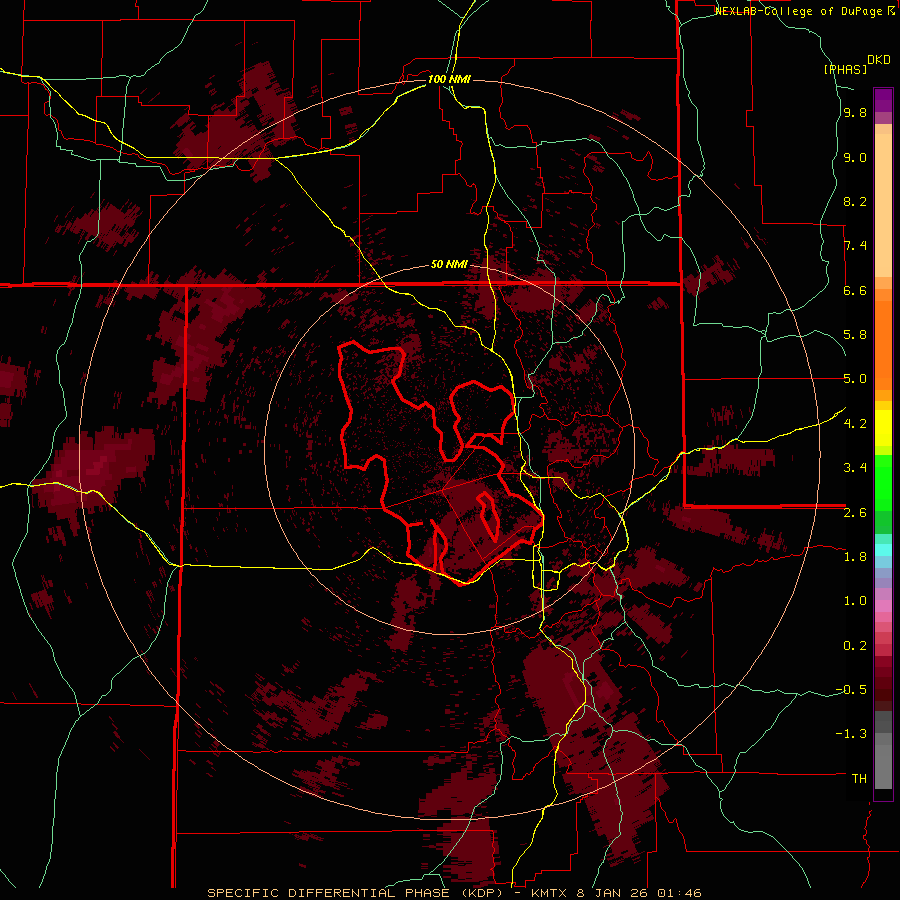Viewport: 900px width, 900px height.
Task: Click the -1.3 scale value
Action: point(851,734)
